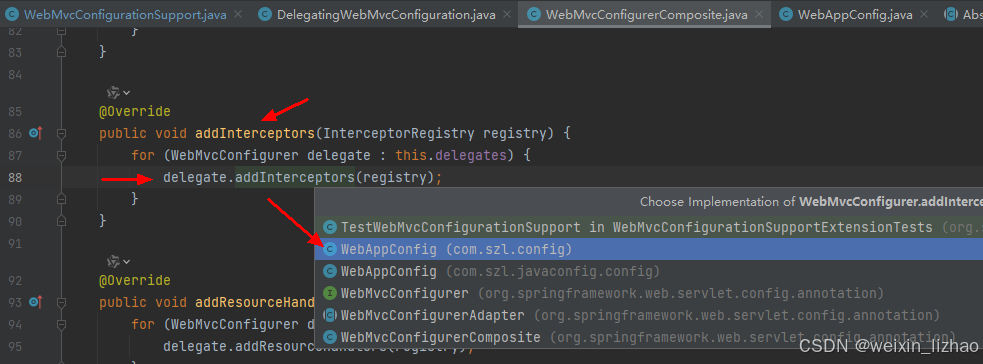This screenshot has width=983, height=364.
Task: Switch to WebMvcConfigurationSupport.java tab
Action: tap(125, 14)
